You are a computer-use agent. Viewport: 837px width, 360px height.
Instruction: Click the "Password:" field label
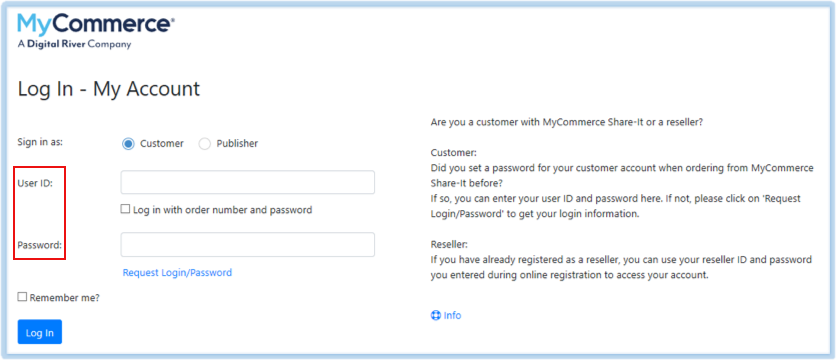click(40, 245)
